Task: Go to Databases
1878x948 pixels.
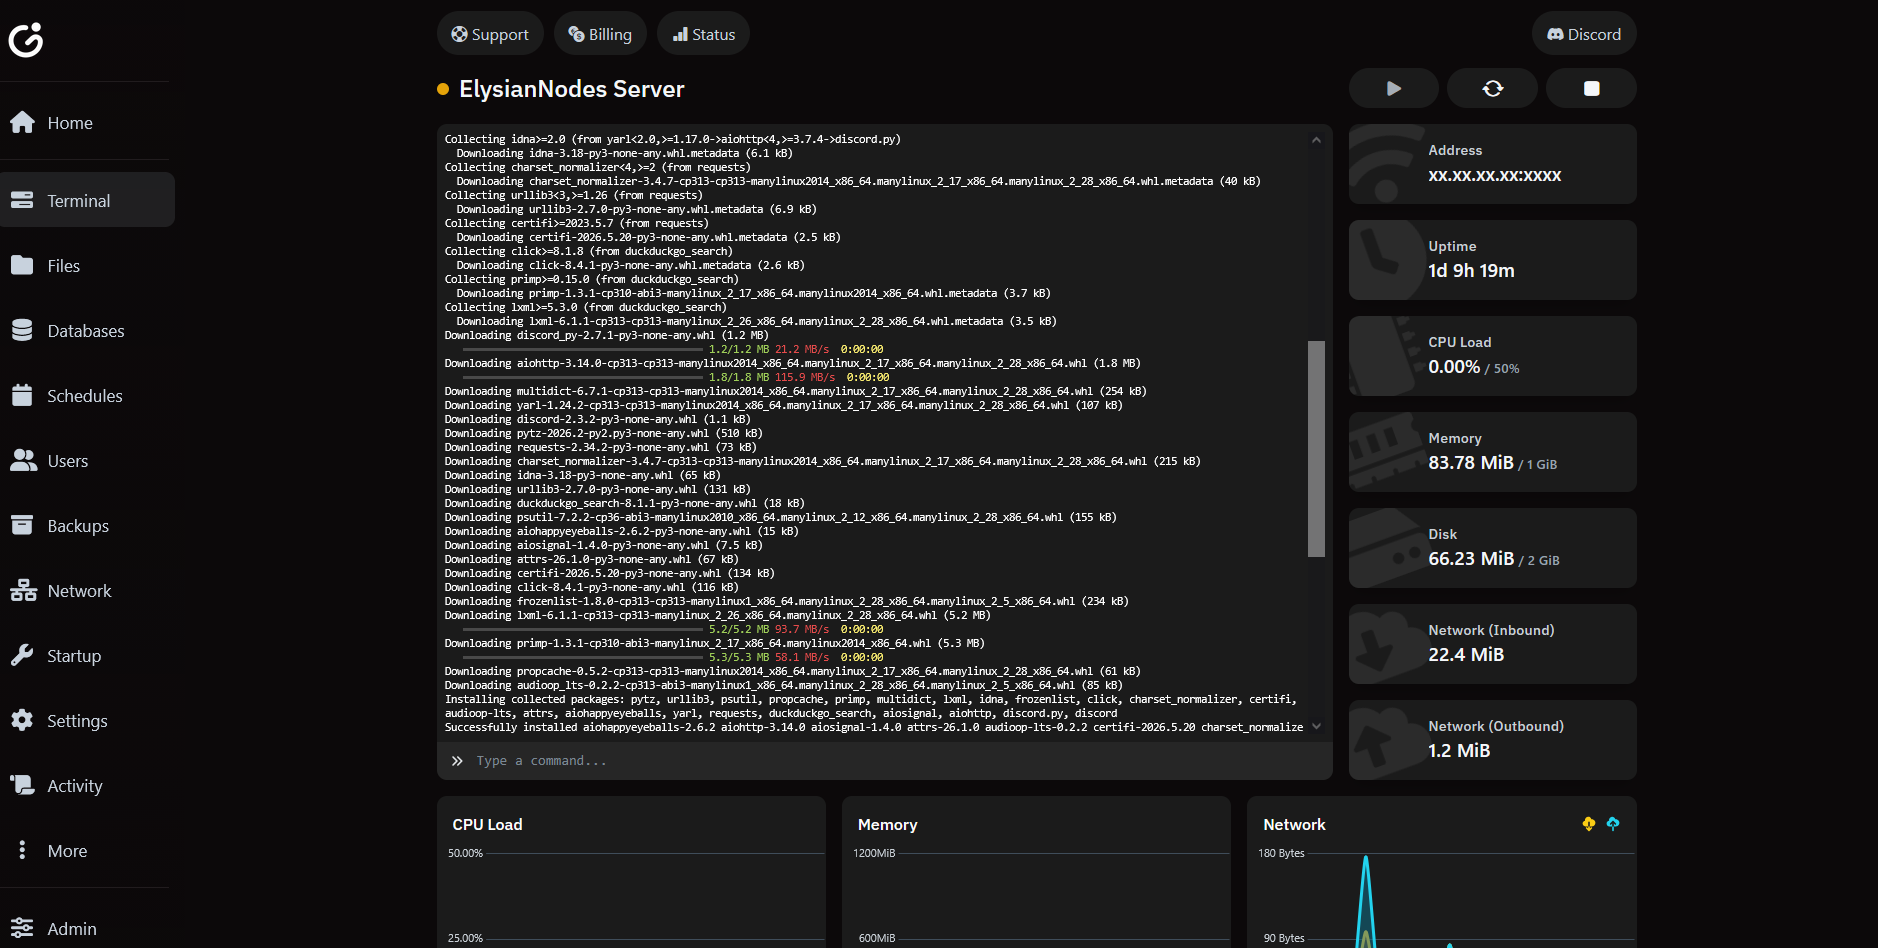Action: [87, 331]
